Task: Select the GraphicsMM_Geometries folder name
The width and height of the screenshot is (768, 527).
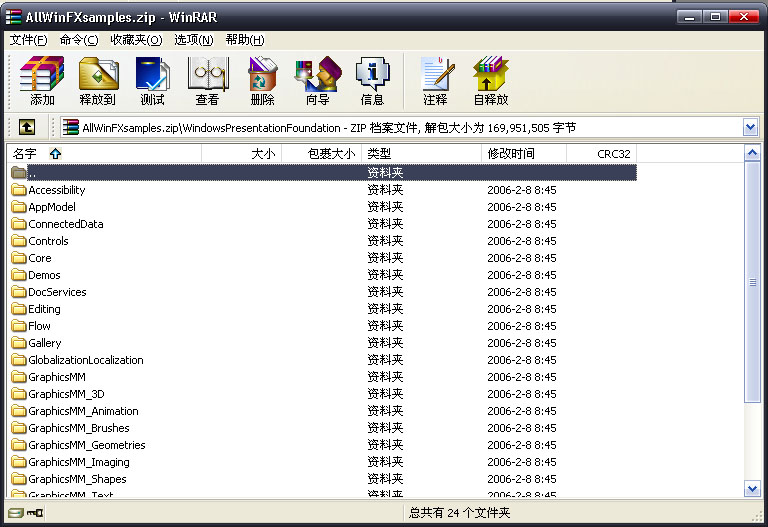Action: [87, 445]
